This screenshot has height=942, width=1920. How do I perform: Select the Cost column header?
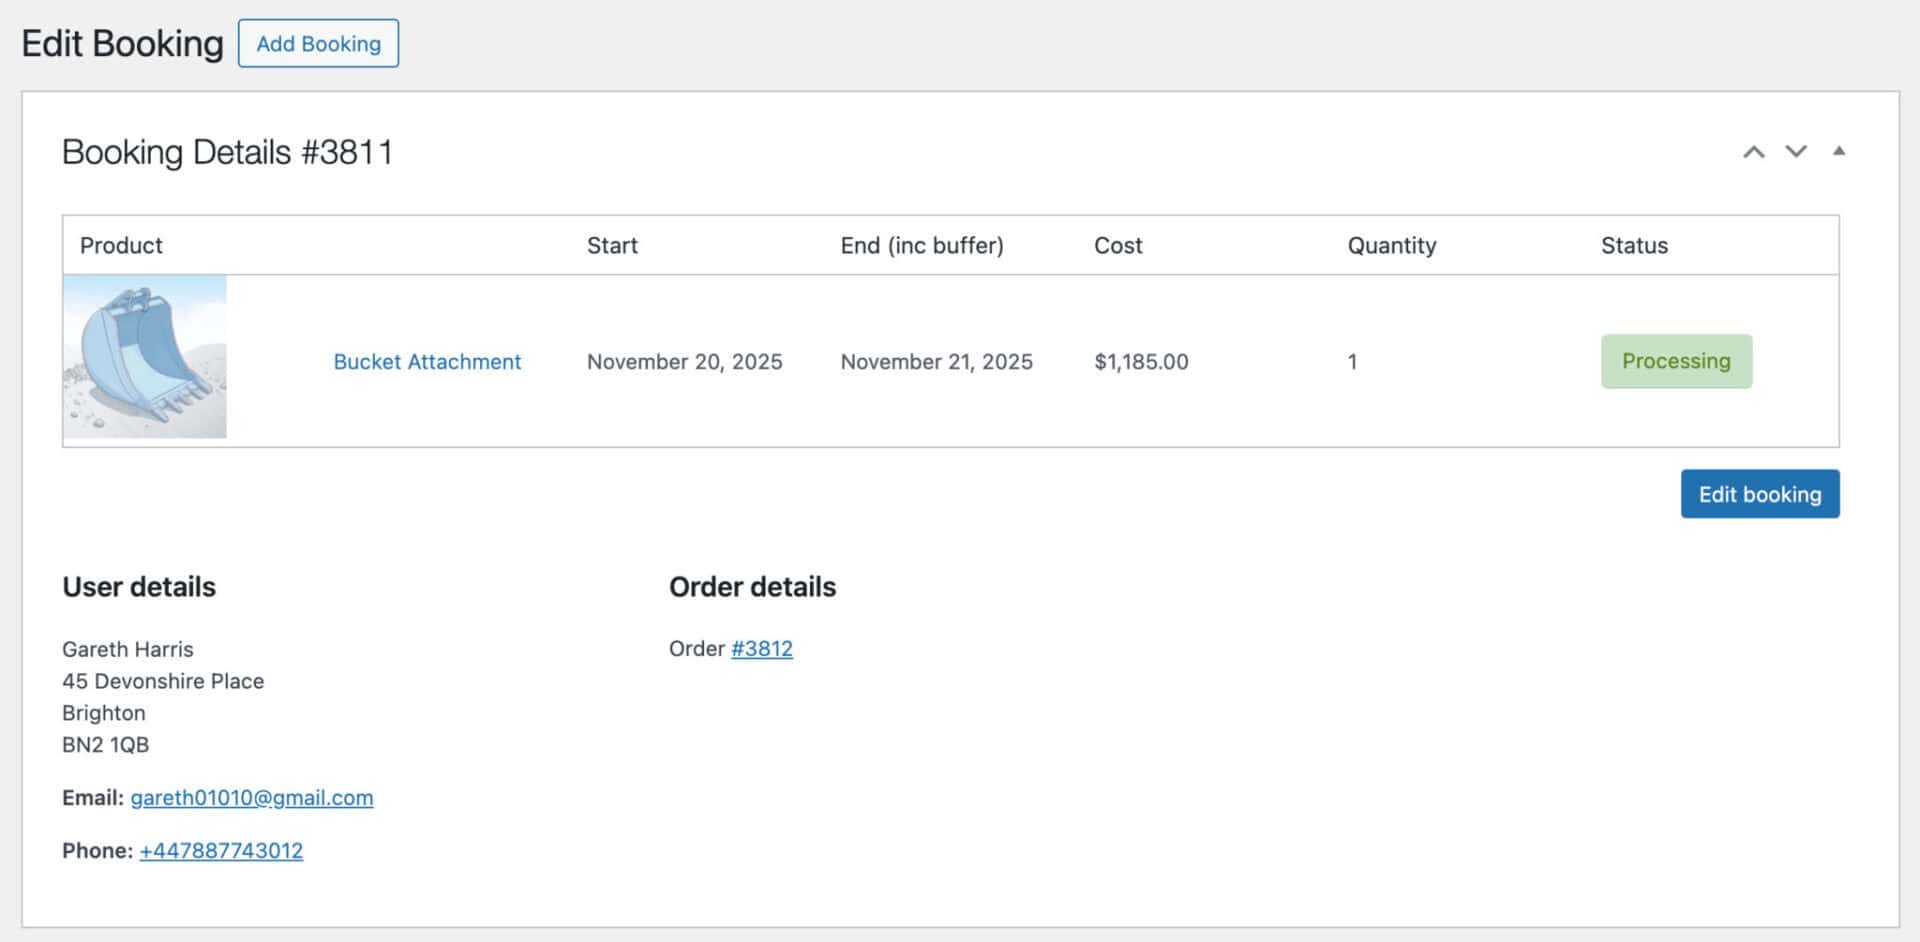click(1118, 245)
